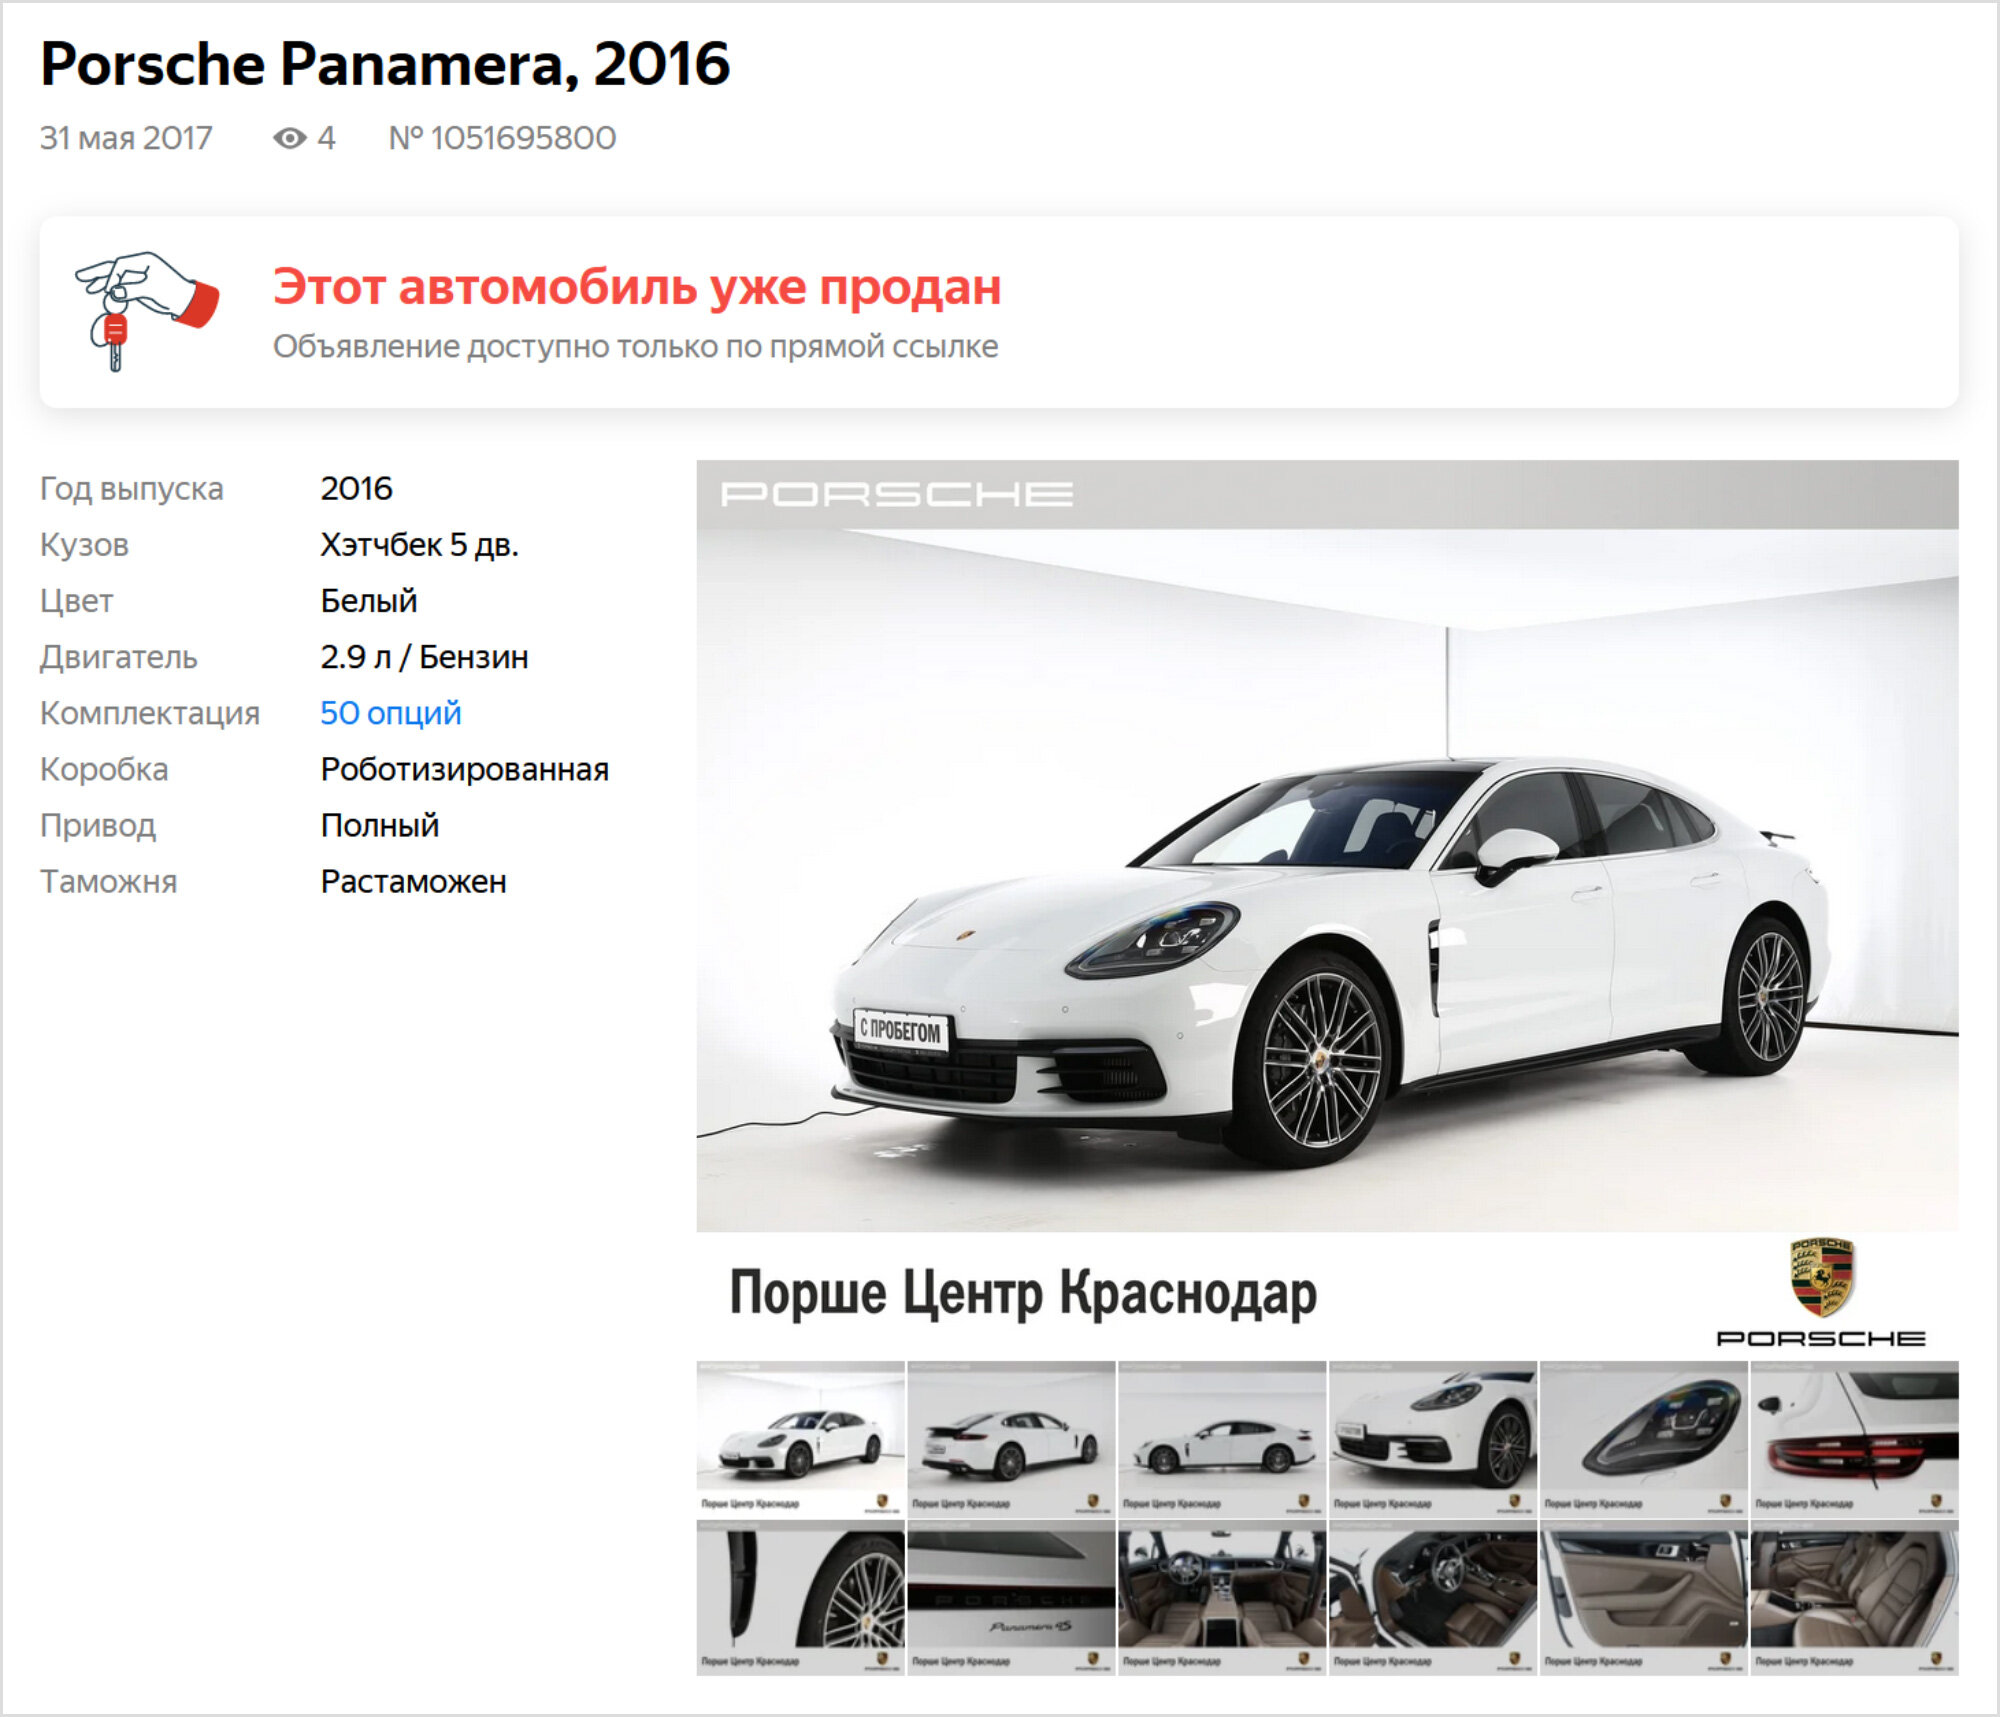Click the 'Кузов' label
The height and width of the screenshot is (1717, 2000).
(84, 545)
